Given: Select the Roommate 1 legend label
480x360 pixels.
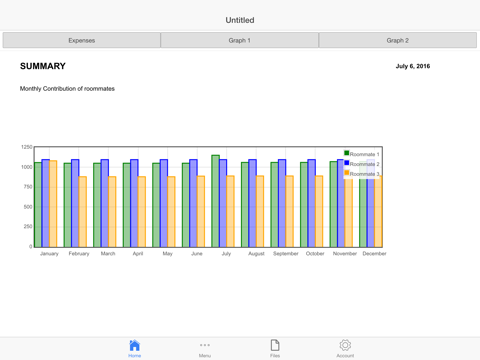Looking at the screenshot, I should tap(364, 154).
